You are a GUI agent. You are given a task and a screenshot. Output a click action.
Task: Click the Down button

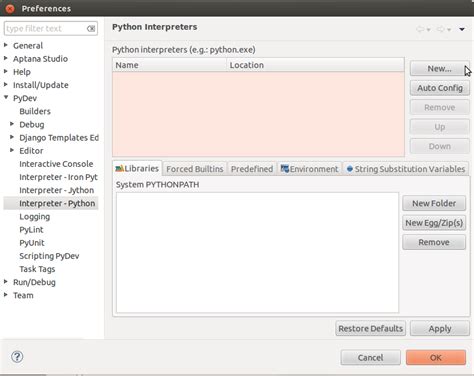(x=440, y=146)
